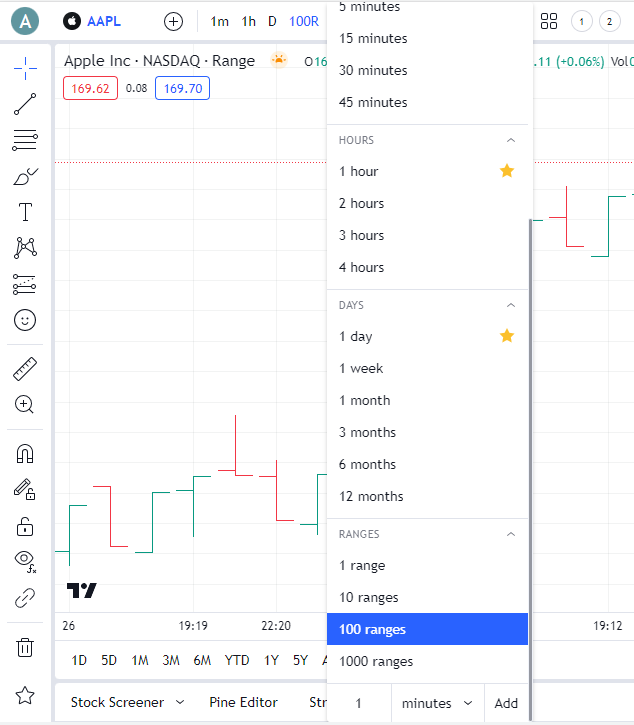Open the XABCD pattern tools
The width and height of the screenshot is (634, 725).
point(25,248)
